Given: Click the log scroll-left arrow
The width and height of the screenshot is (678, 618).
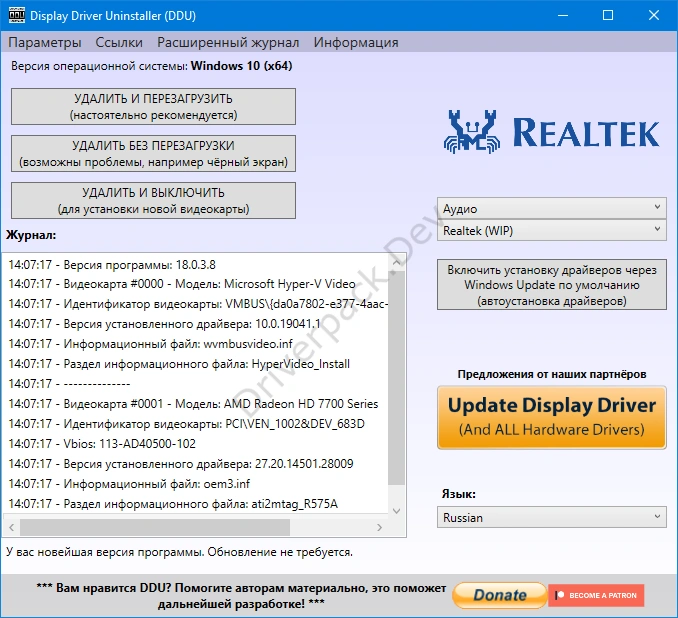Looking at the screenshot, I should click(12, 527).
